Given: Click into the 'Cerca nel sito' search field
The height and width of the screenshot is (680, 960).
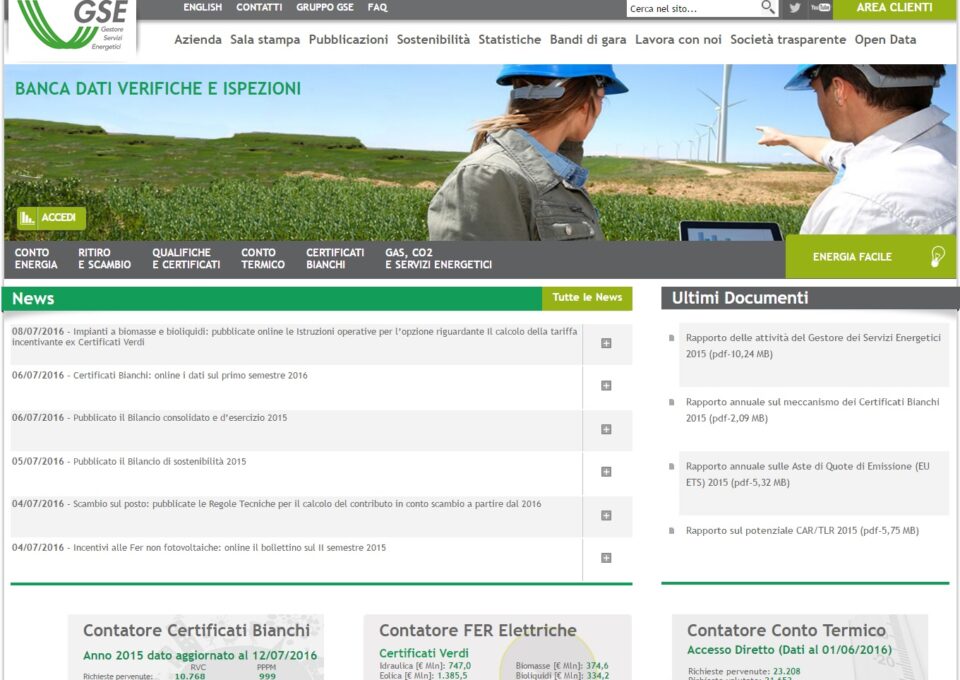Looking at the screenshot, I should pos(693,9).
